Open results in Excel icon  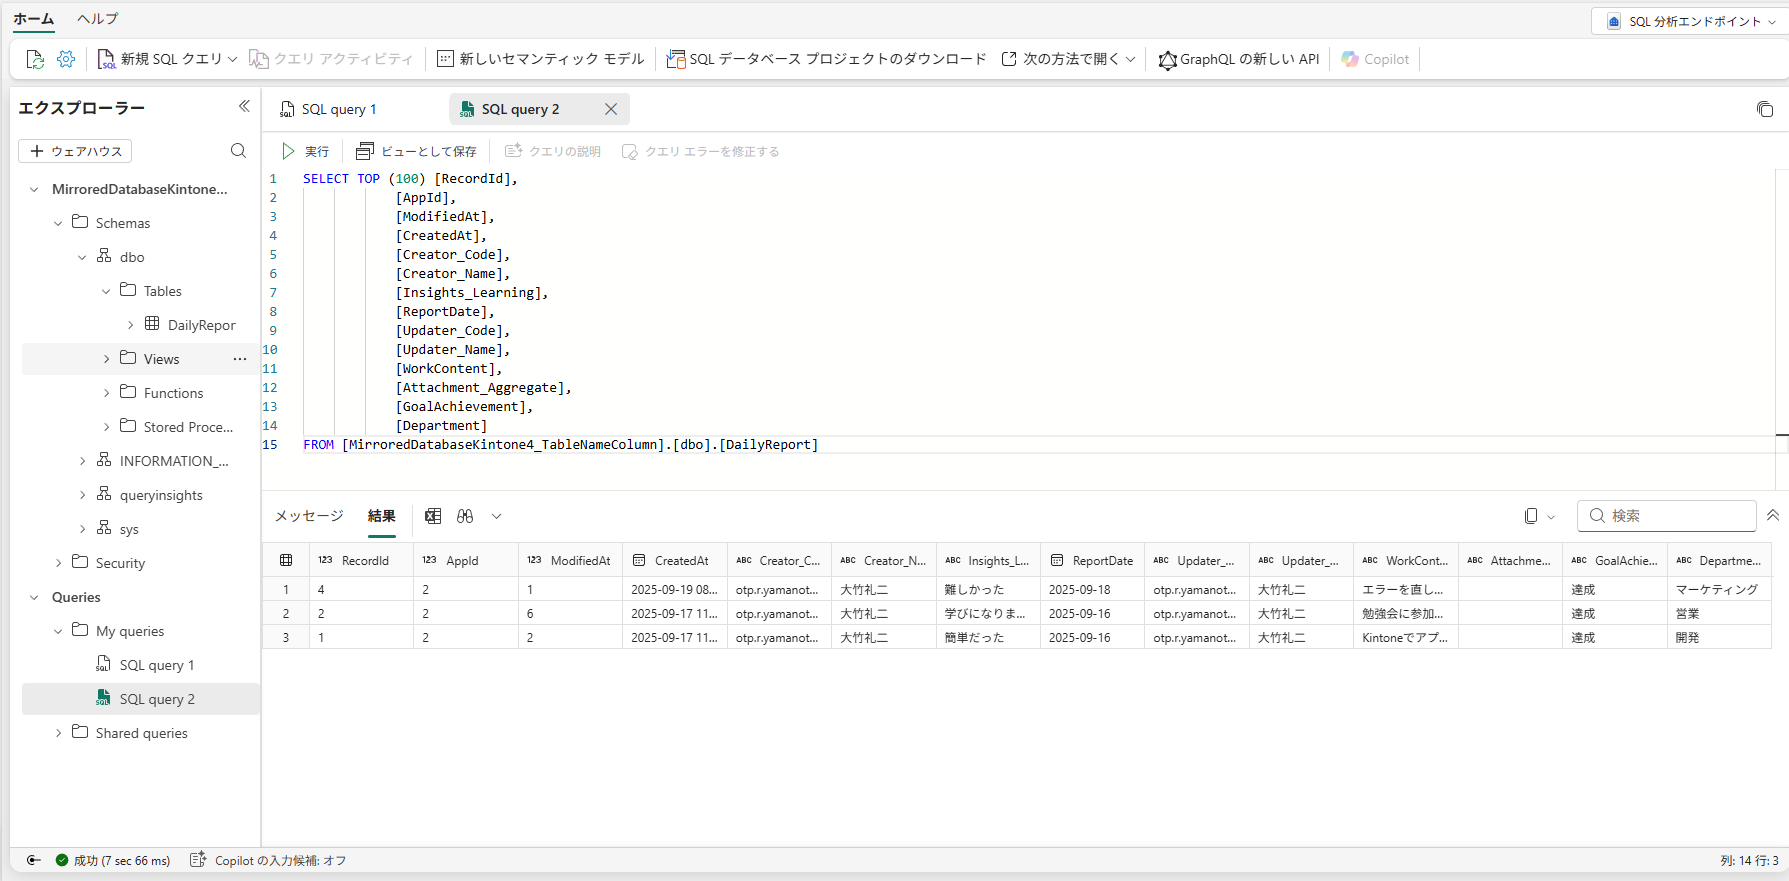coord(433,516)
